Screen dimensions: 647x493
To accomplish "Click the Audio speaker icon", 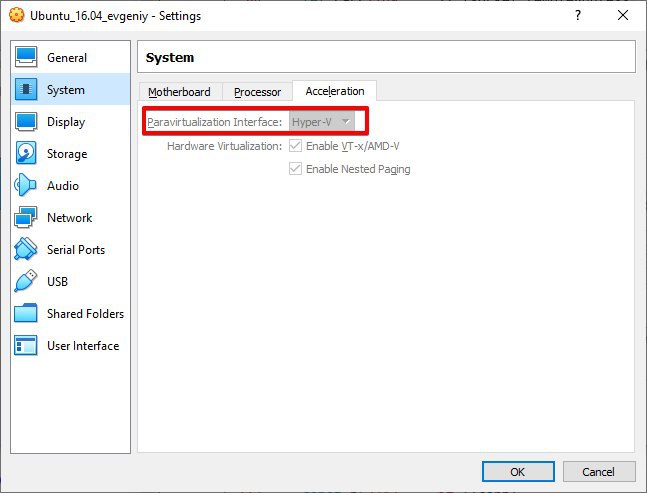I will [25, 185].
